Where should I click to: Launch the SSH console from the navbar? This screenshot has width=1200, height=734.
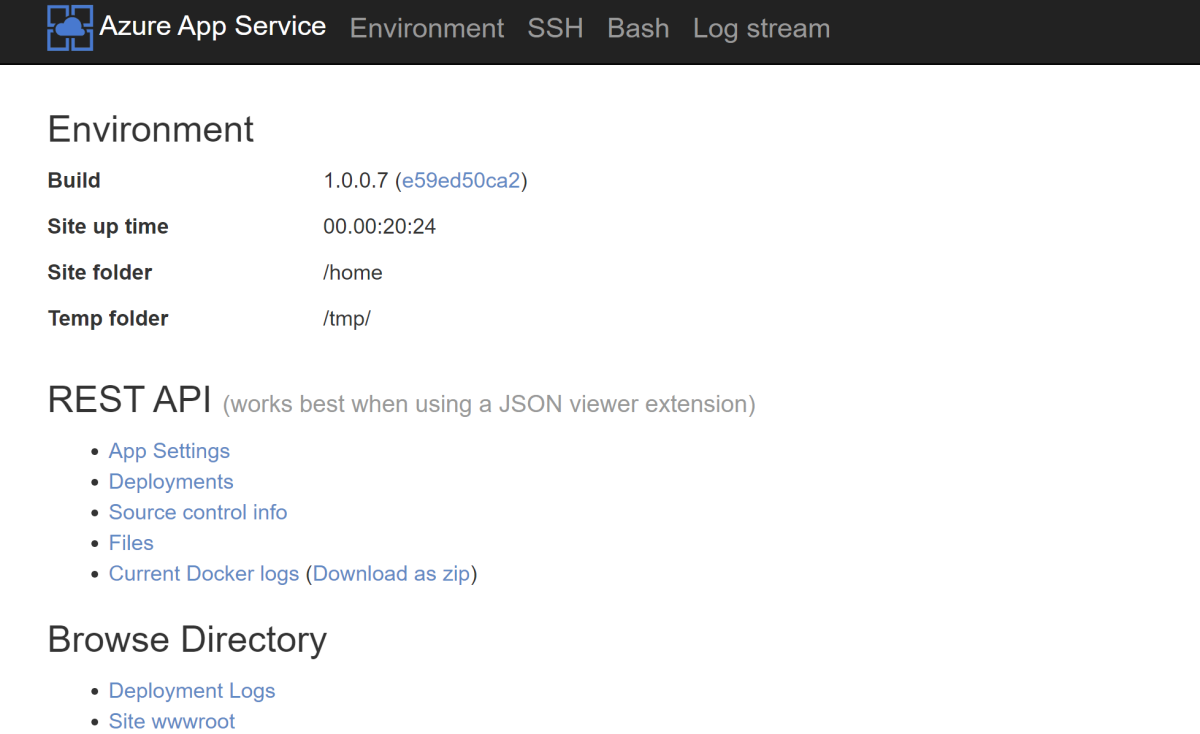click(556, 28)
